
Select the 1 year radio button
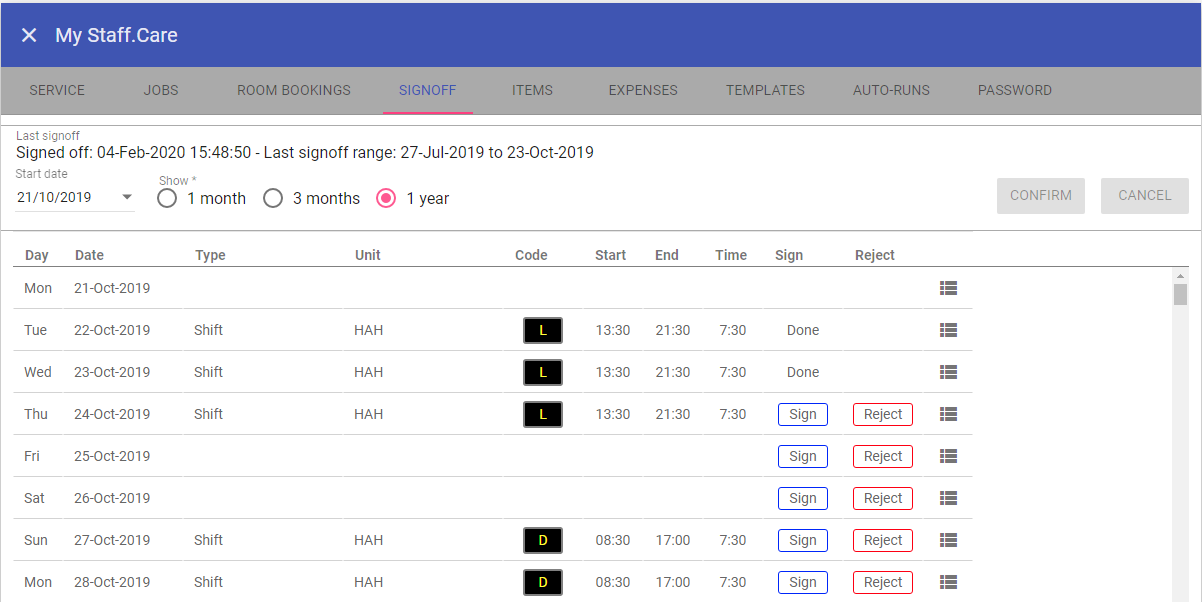coord(386,198)
